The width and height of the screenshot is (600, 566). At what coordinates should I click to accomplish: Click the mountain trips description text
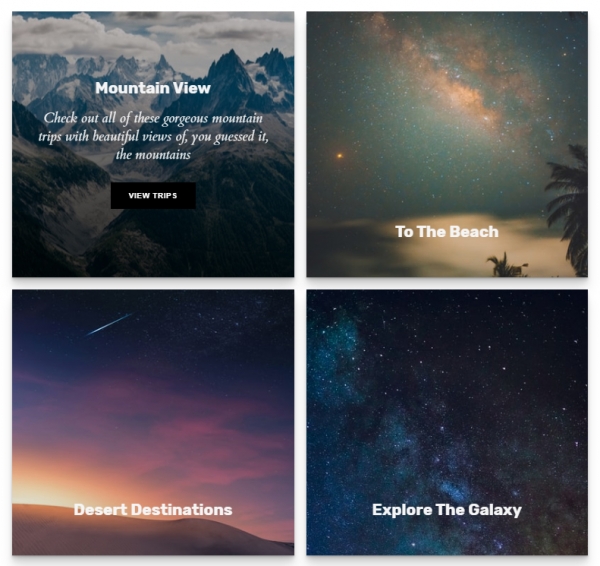tap(153, 136)
